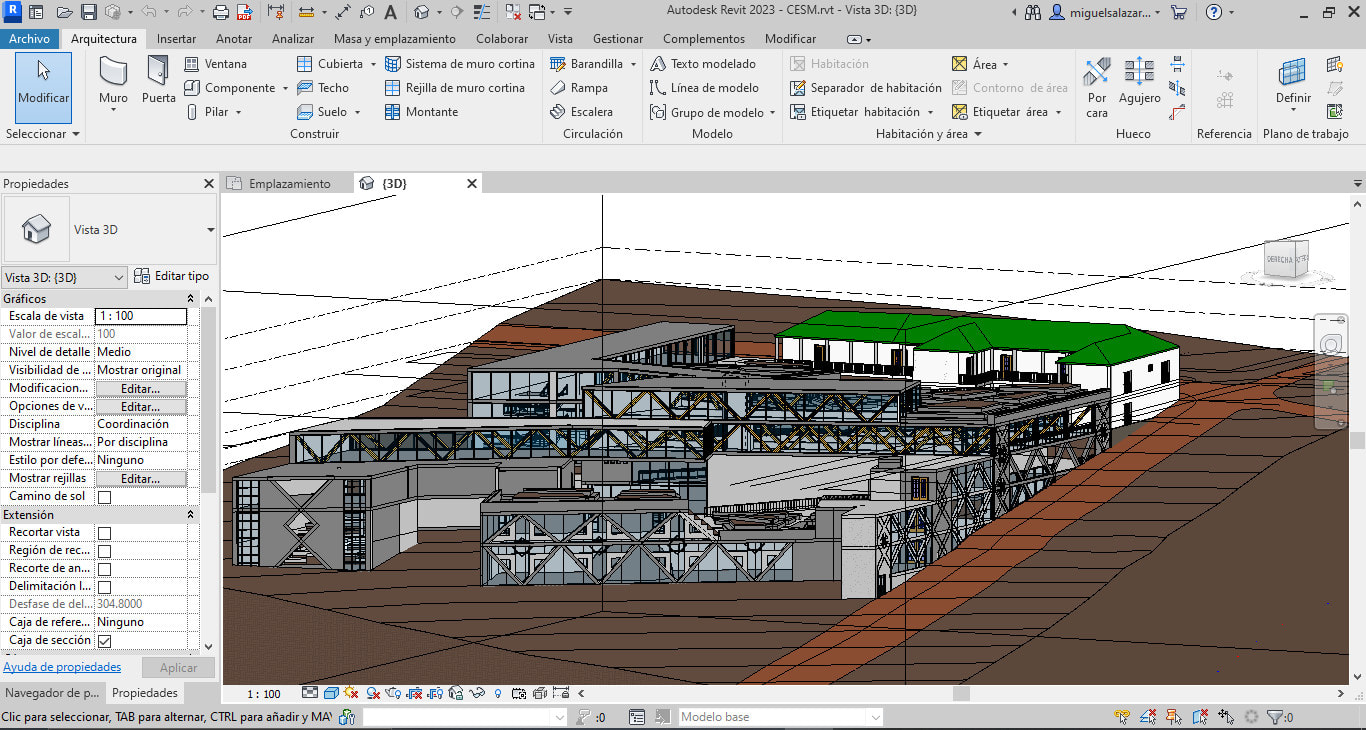
Task: Toggle Camino de sol checkbox
Action: (104, 497)
